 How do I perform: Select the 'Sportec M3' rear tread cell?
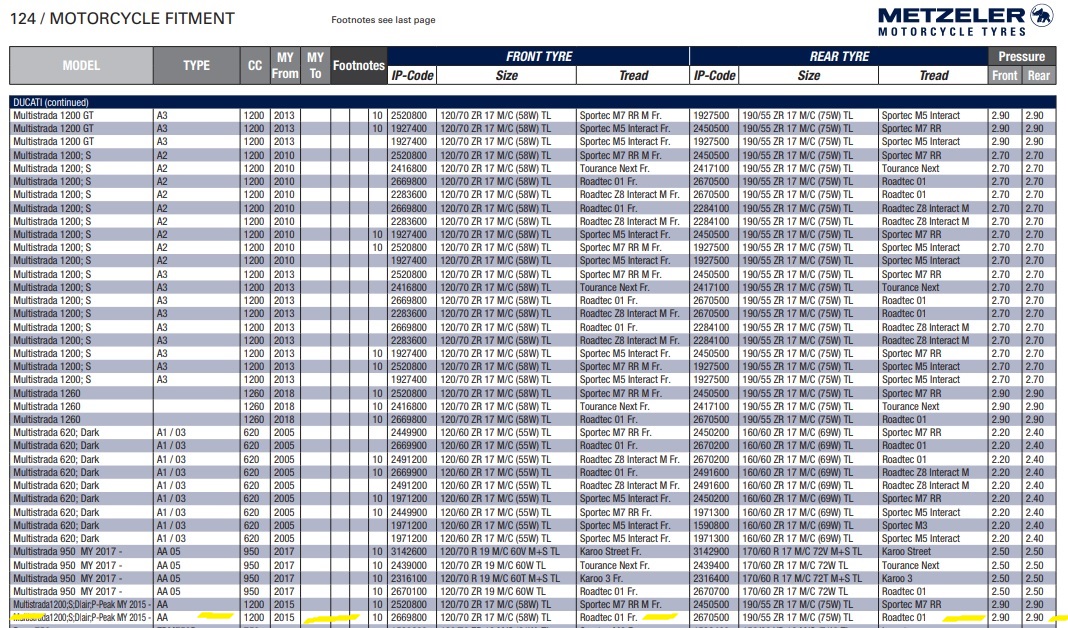pyautogui.click(x=904, y=525)
